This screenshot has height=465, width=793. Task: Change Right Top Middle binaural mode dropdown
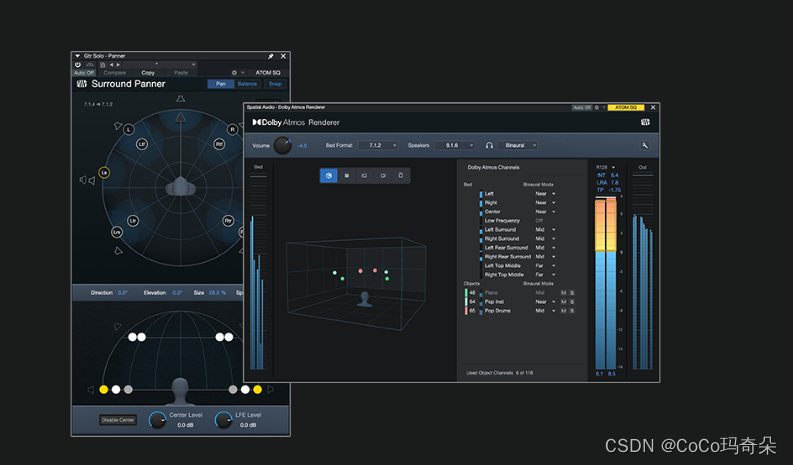pyautogui.click(x=546, y=275)
